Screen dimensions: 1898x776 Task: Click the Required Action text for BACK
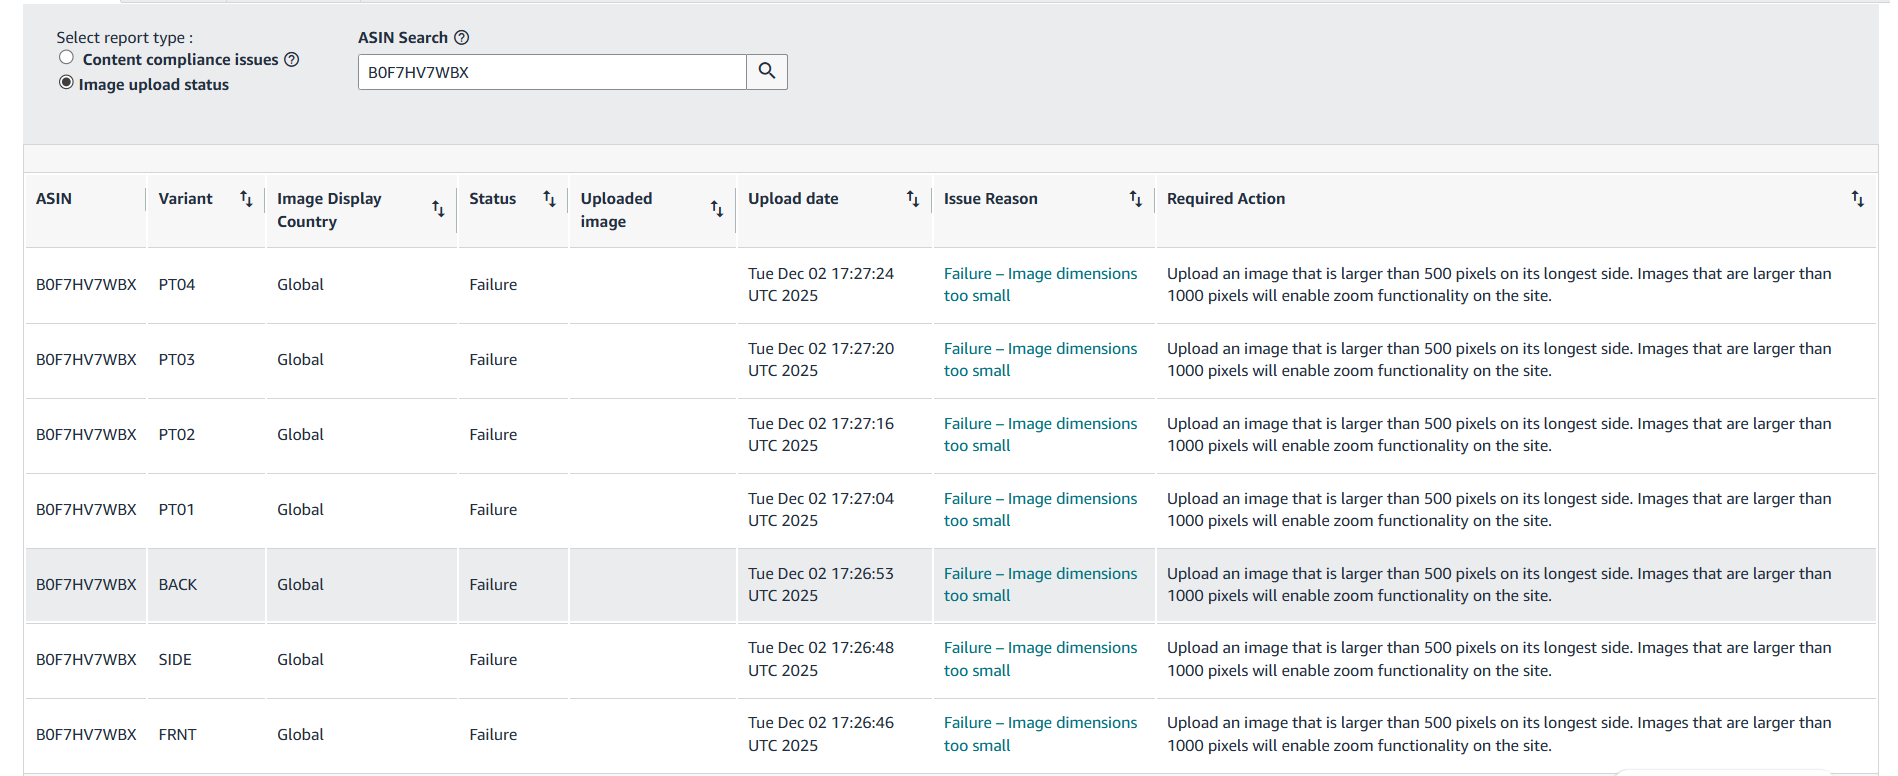pyautogui.click(x=1499, y=585)
